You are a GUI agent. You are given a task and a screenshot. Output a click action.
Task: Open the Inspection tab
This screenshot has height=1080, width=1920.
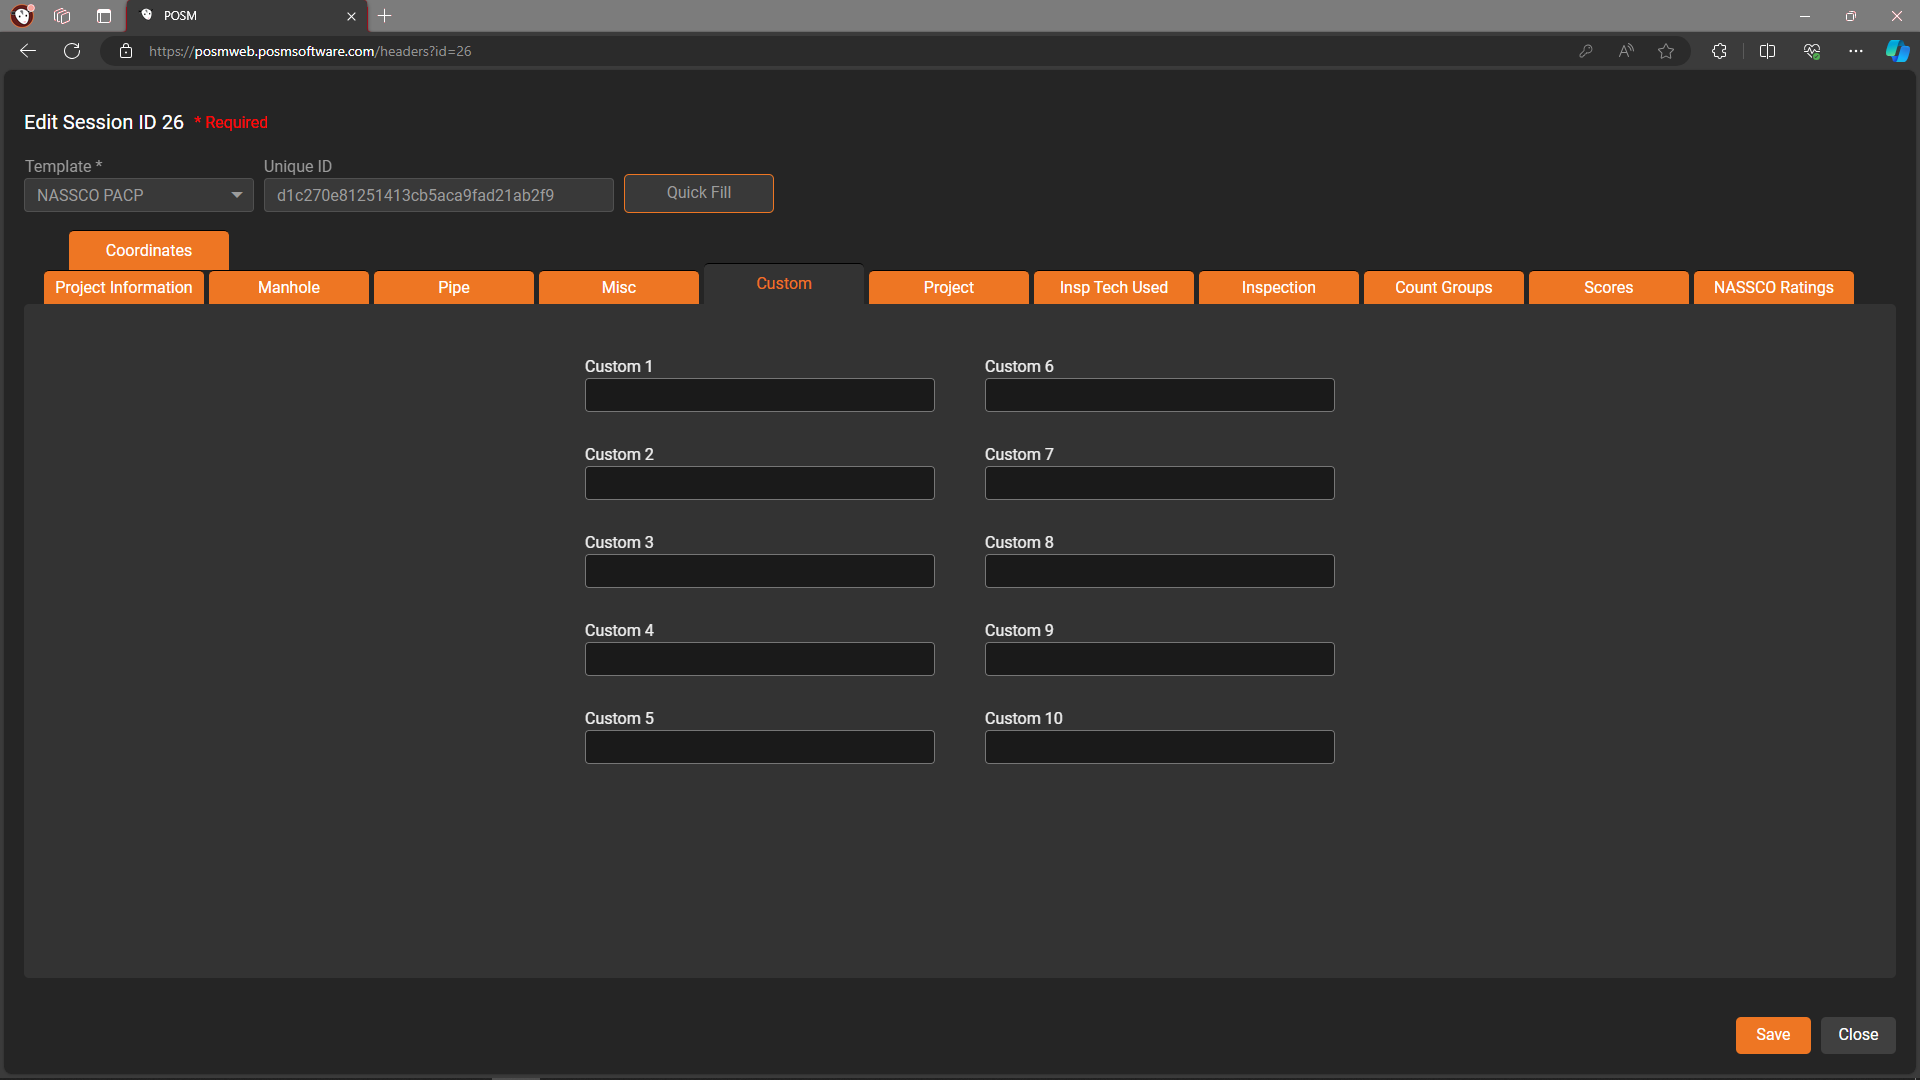(x=1279, y=288)
